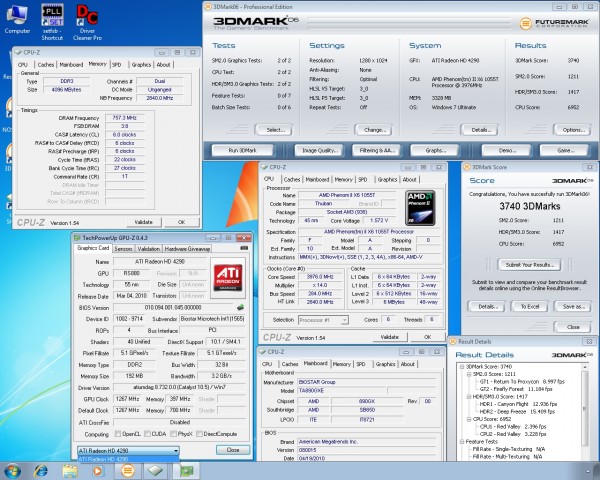Image resolution: width=600 pixels, height=480 pixels.
Task: Open Graphics tab in CPU-Z CPU window
Action: click(x=387, y=179)
